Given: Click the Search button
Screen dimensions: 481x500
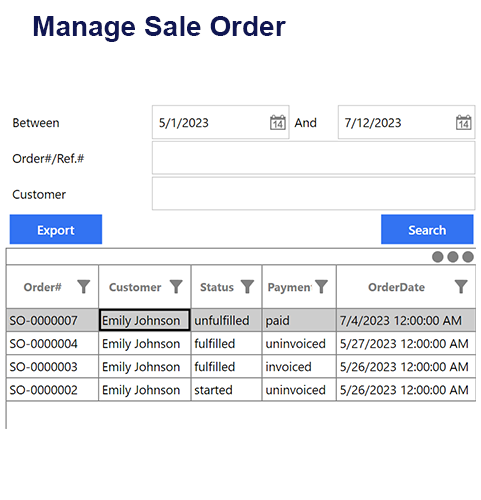Looking at the screenshot, I should [x=427, y=229].
